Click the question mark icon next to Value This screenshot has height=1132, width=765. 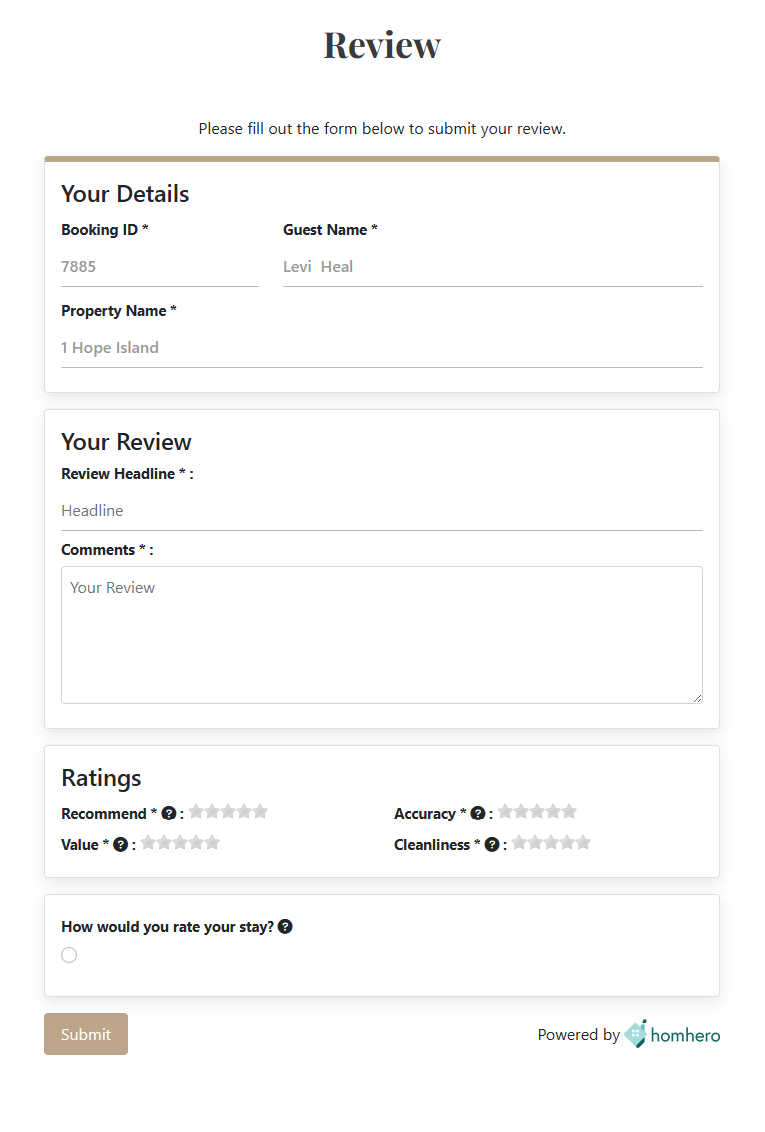(x=121, y=844)
